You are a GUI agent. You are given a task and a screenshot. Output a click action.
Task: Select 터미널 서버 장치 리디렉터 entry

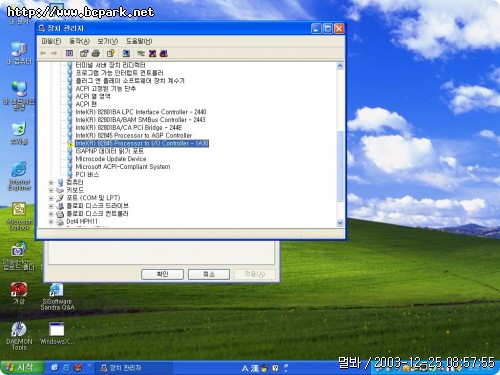pyautogui.click(x=110, y=65)
